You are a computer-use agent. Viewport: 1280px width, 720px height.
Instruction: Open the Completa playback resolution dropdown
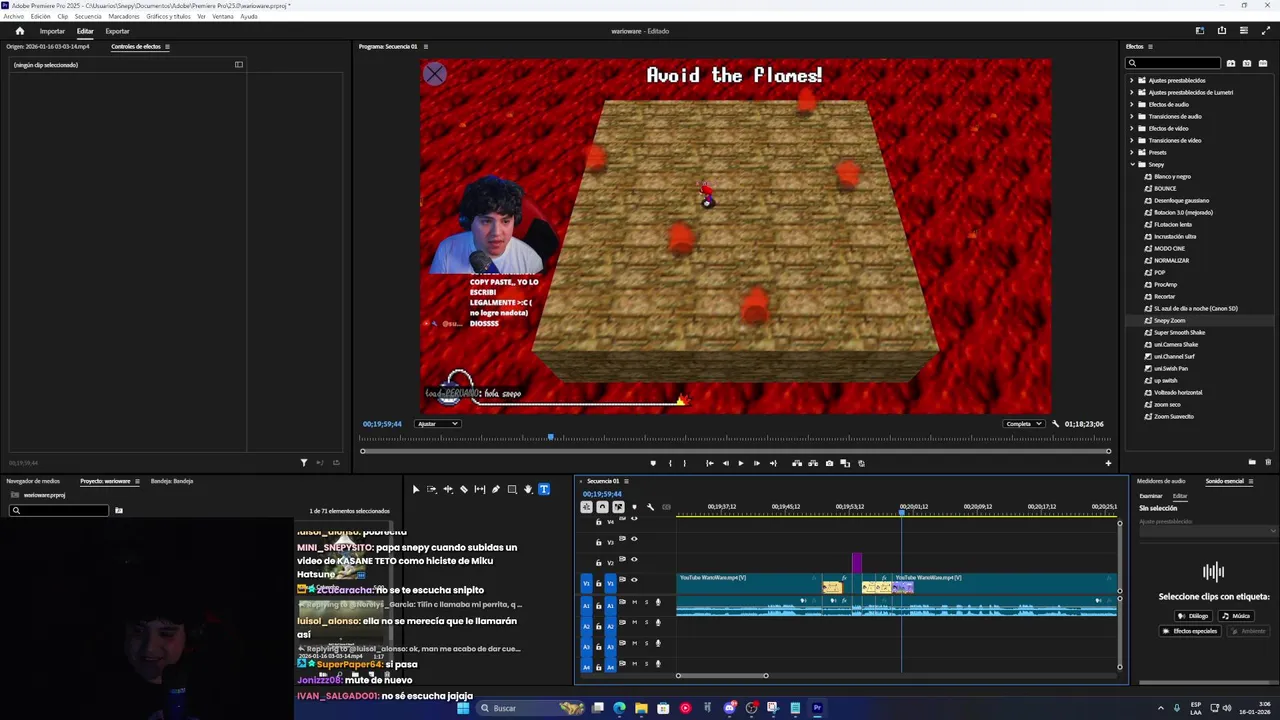click(1025, 424)
